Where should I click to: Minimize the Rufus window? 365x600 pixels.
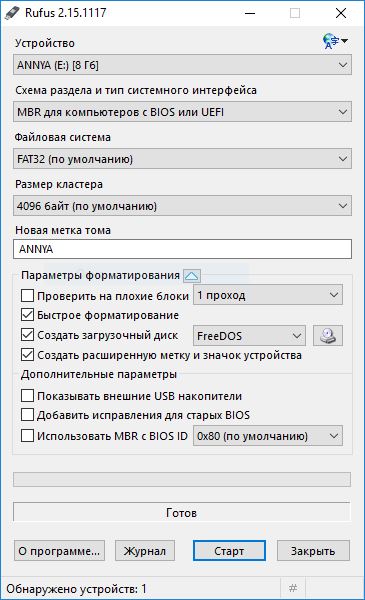250,13
